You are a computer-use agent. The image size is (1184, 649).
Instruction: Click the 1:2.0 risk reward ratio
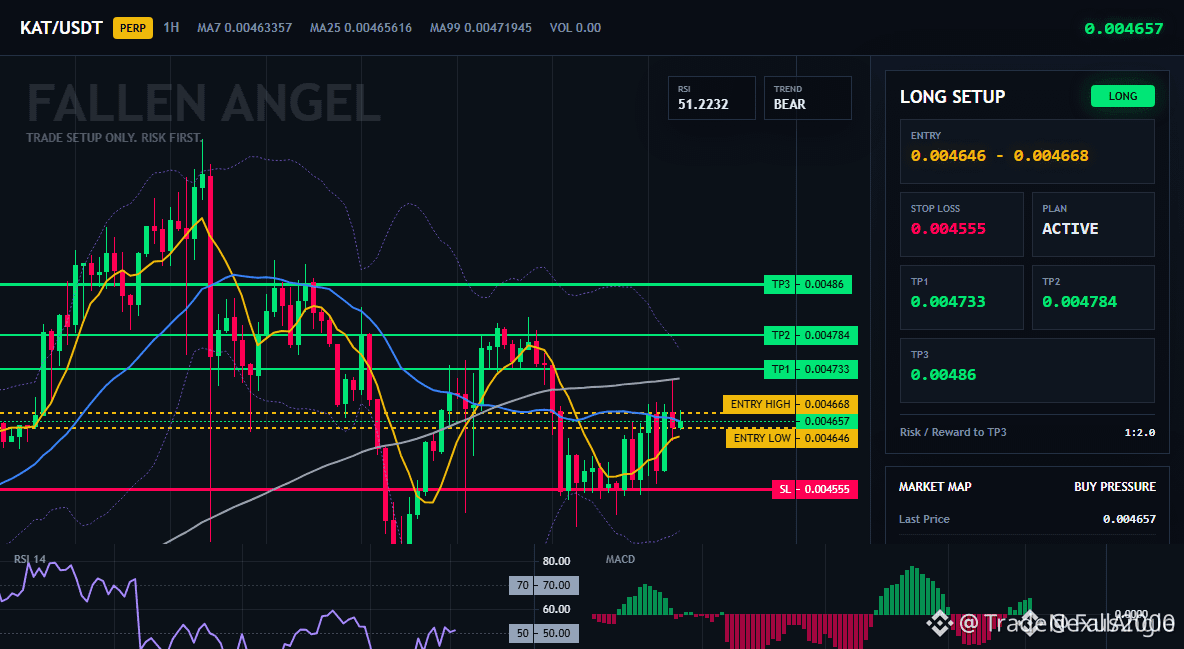click(x=1139, y=432)
